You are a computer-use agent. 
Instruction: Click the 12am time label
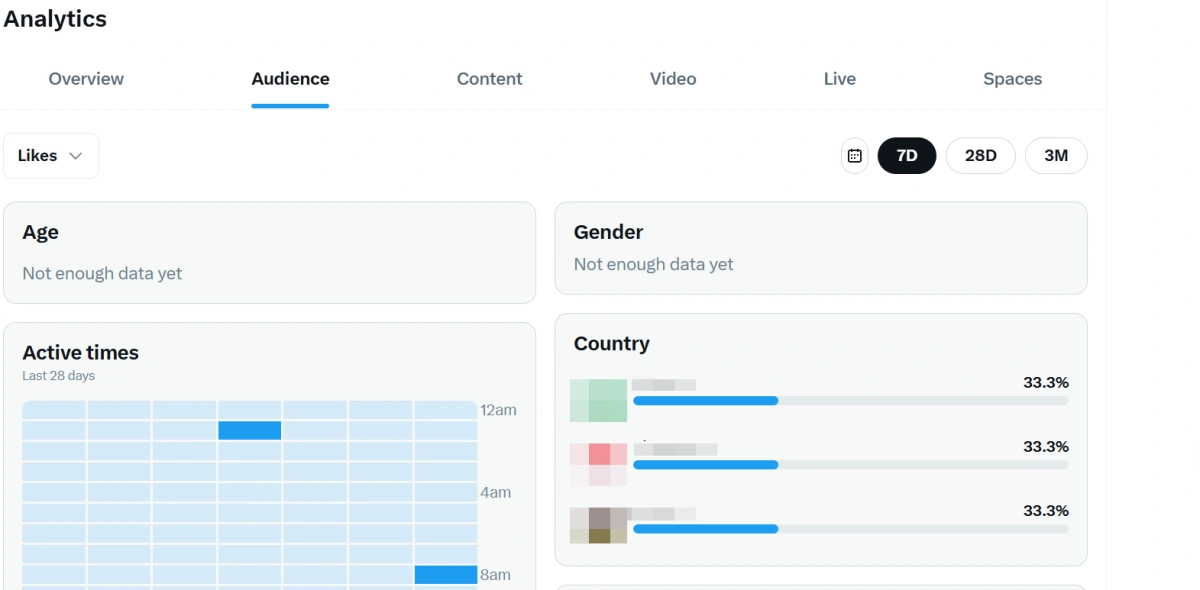tap(498, 410)
